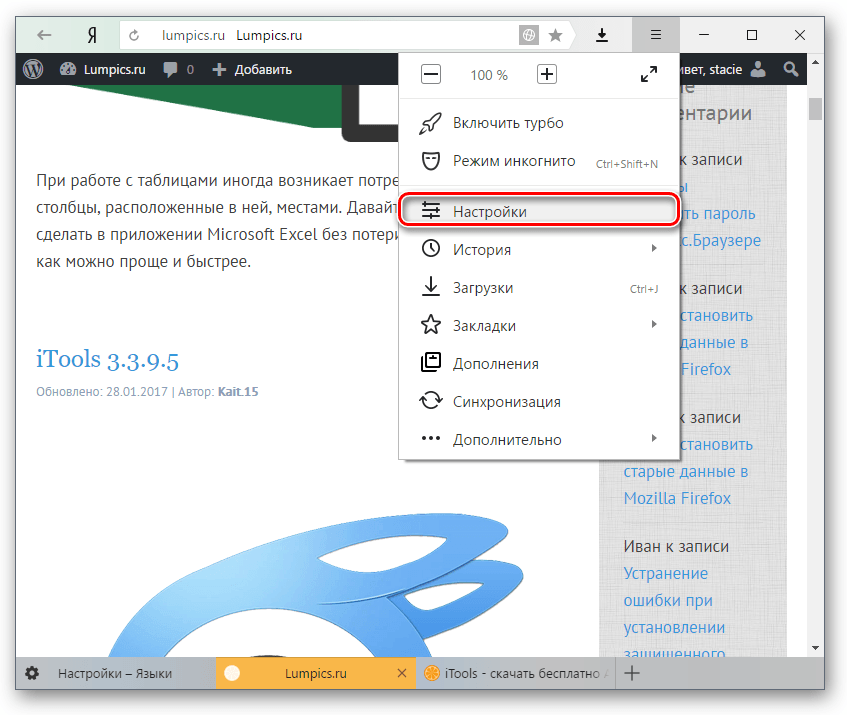Open the iTools 3.3.9.5 article link
Viewport: 847px width, 715px height.
tap(107, 360)
